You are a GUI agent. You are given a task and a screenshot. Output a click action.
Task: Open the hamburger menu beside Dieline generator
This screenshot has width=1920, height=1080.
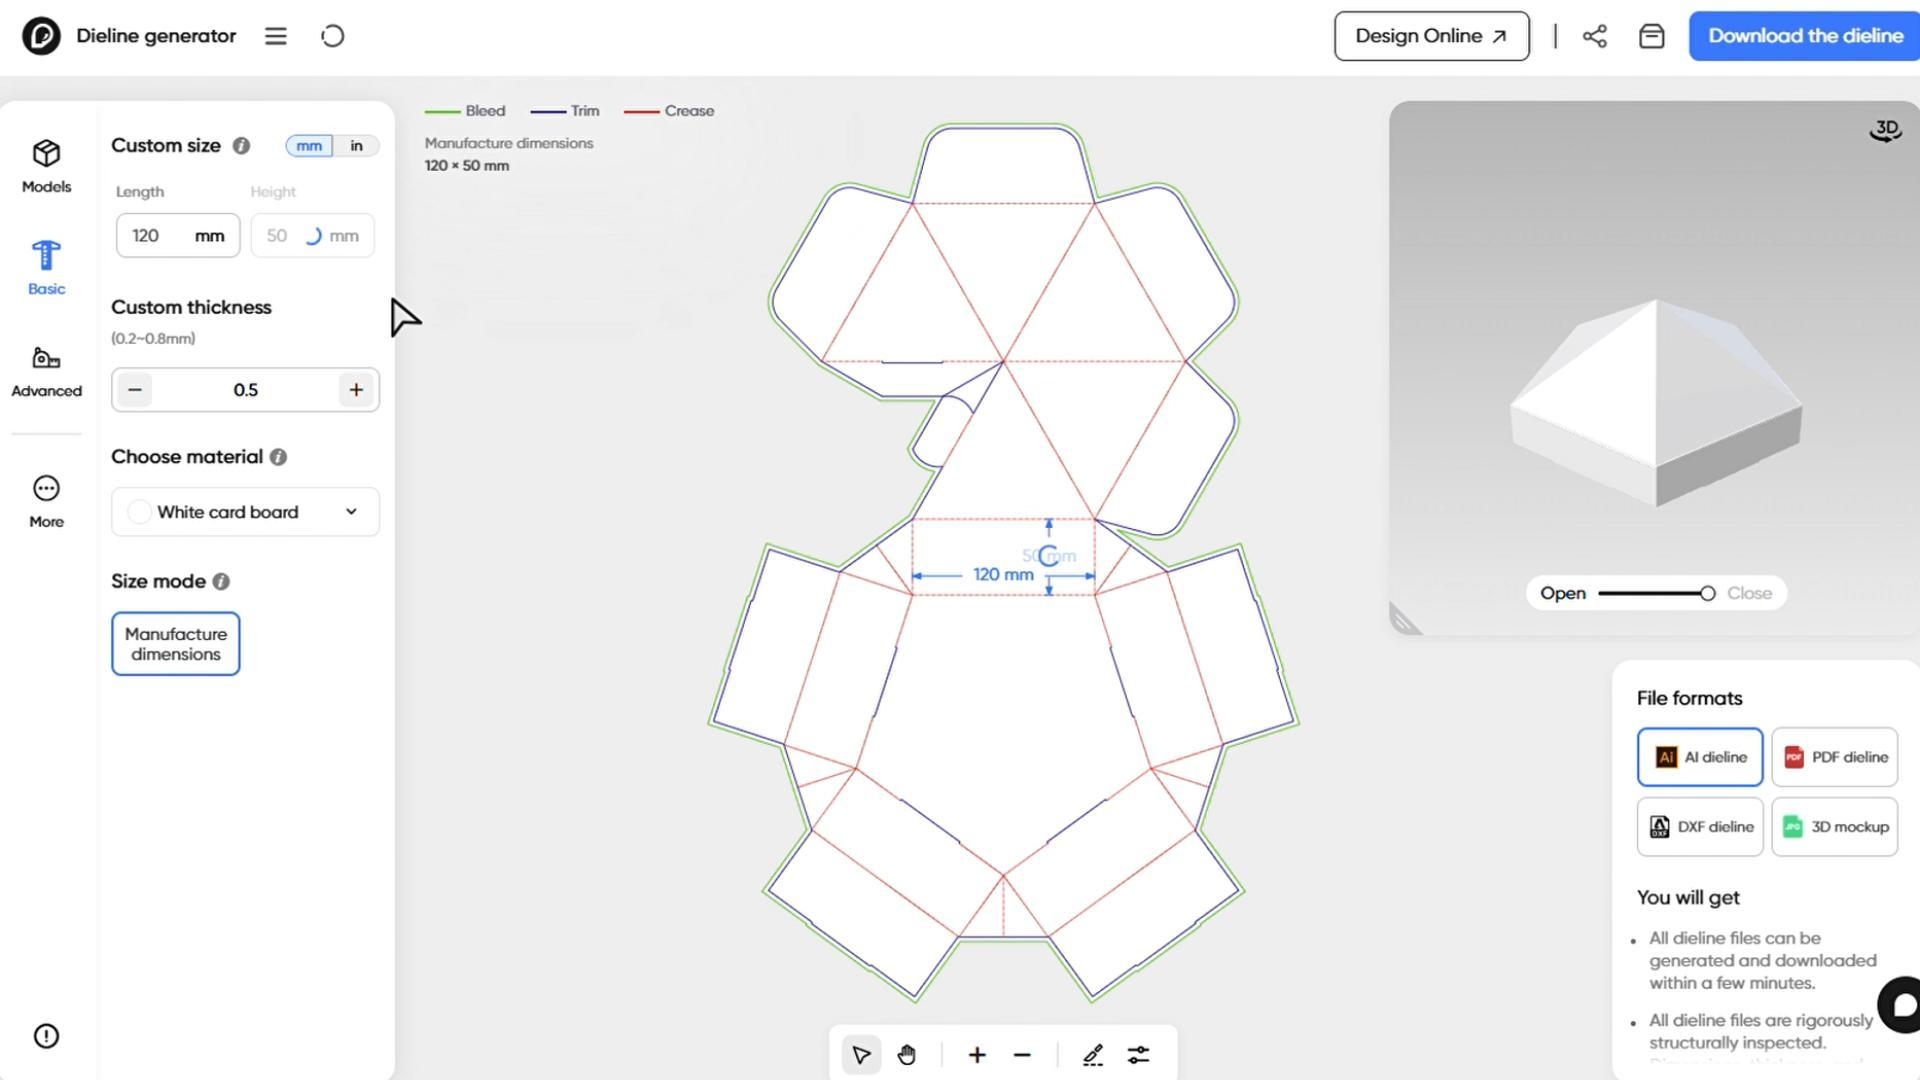(x=276, y=36)
